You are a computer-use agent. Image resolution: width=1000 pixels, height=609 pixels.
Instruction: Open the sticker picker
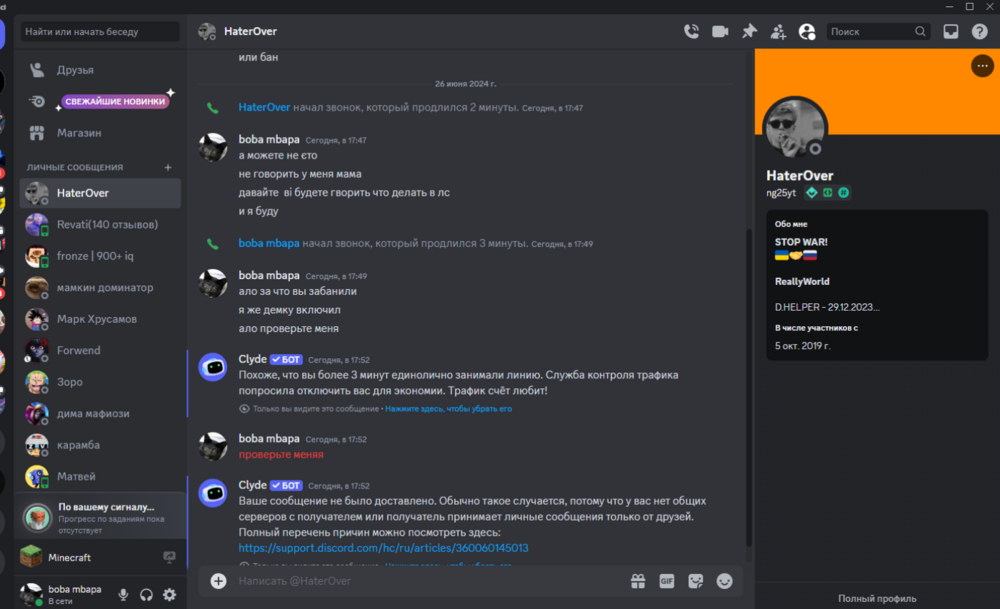tap(695, 581)
